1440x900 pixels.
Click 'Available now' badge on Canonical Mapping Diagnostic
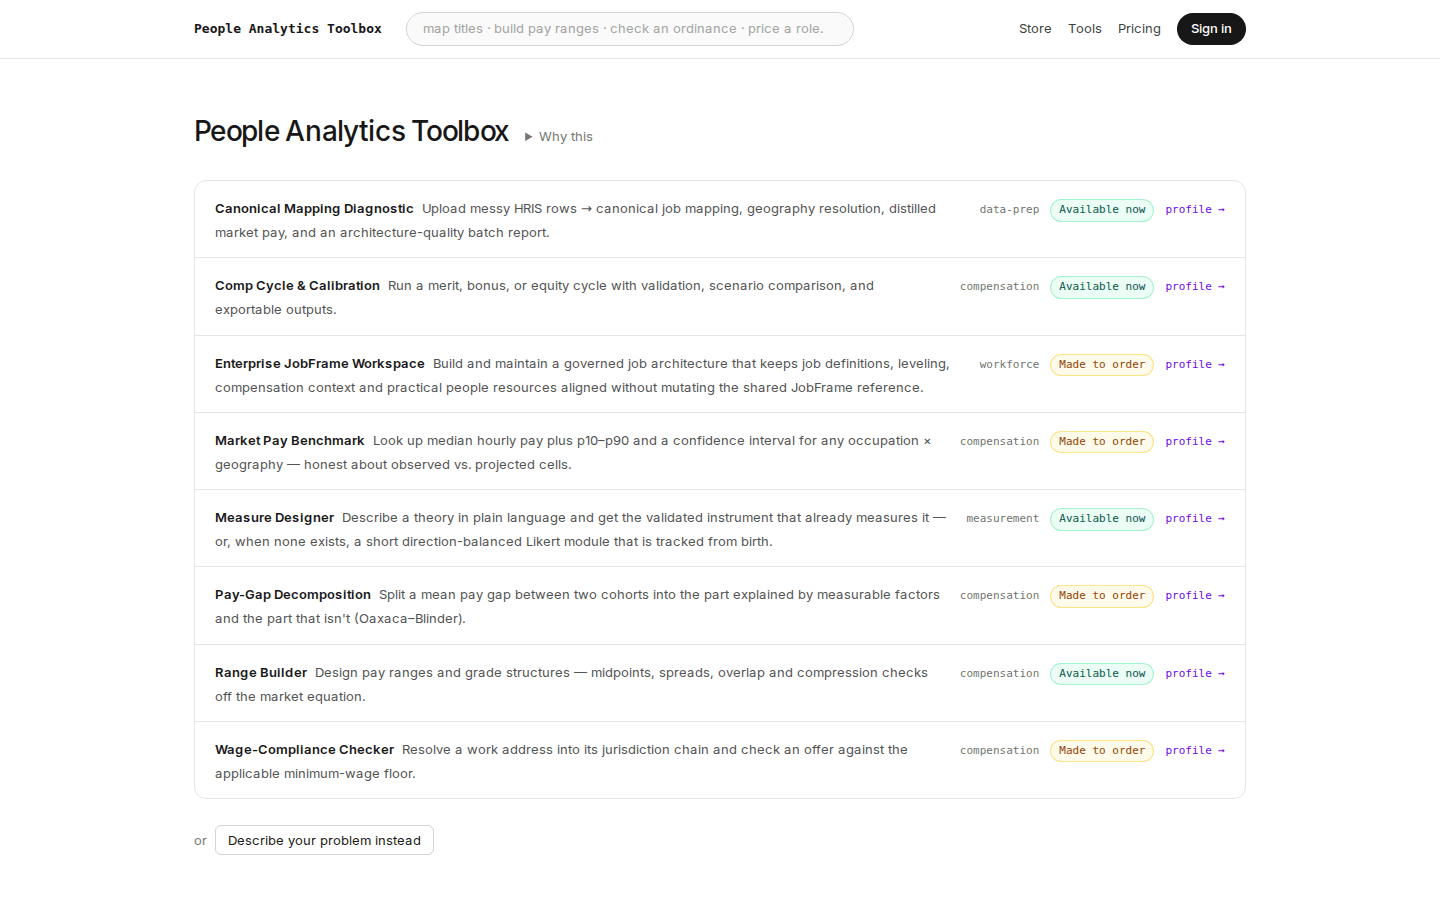[x=1102, y=210]
